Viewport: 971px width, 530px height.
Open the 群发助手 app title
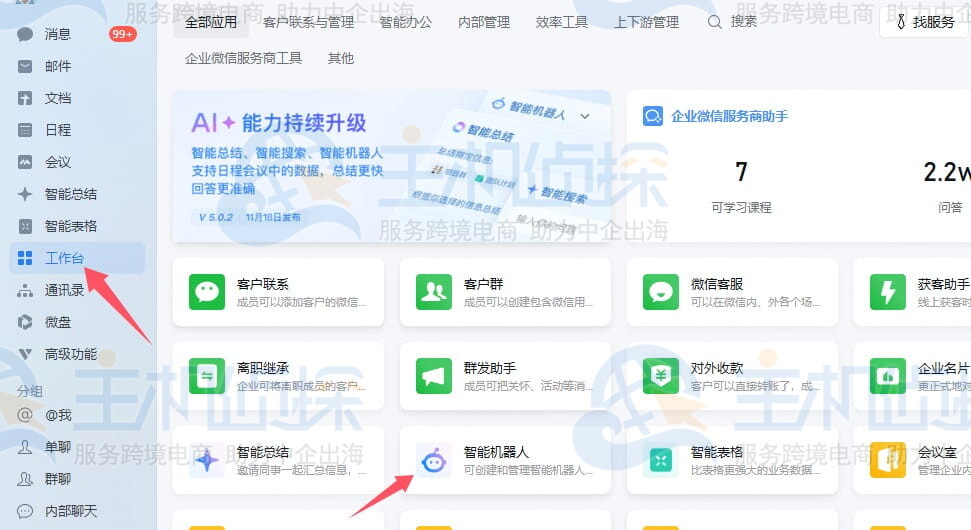[490, 368]
